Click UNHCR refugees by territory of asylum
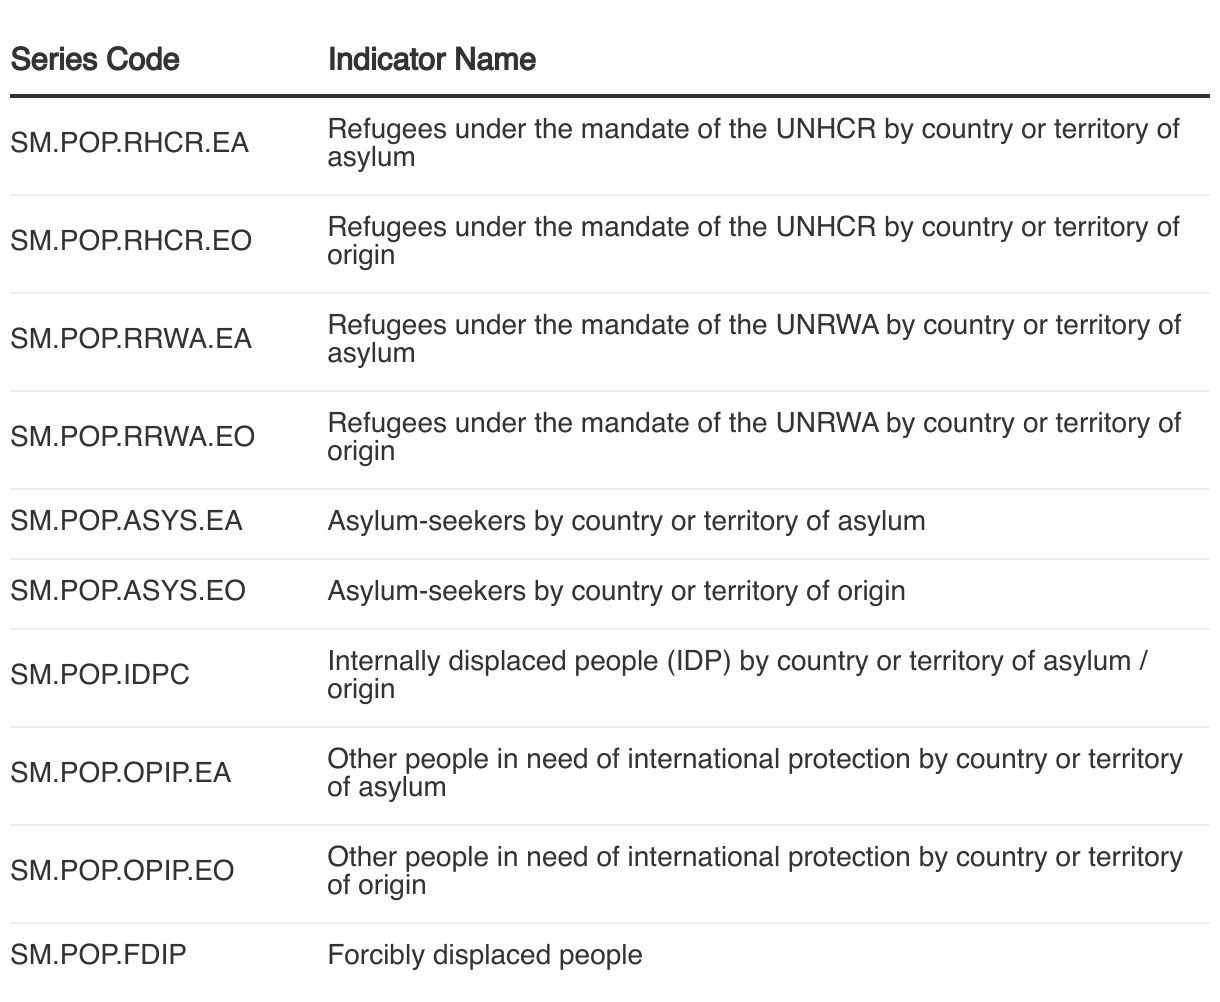This screenshot has height=1002, width=1220. point(754,143)
